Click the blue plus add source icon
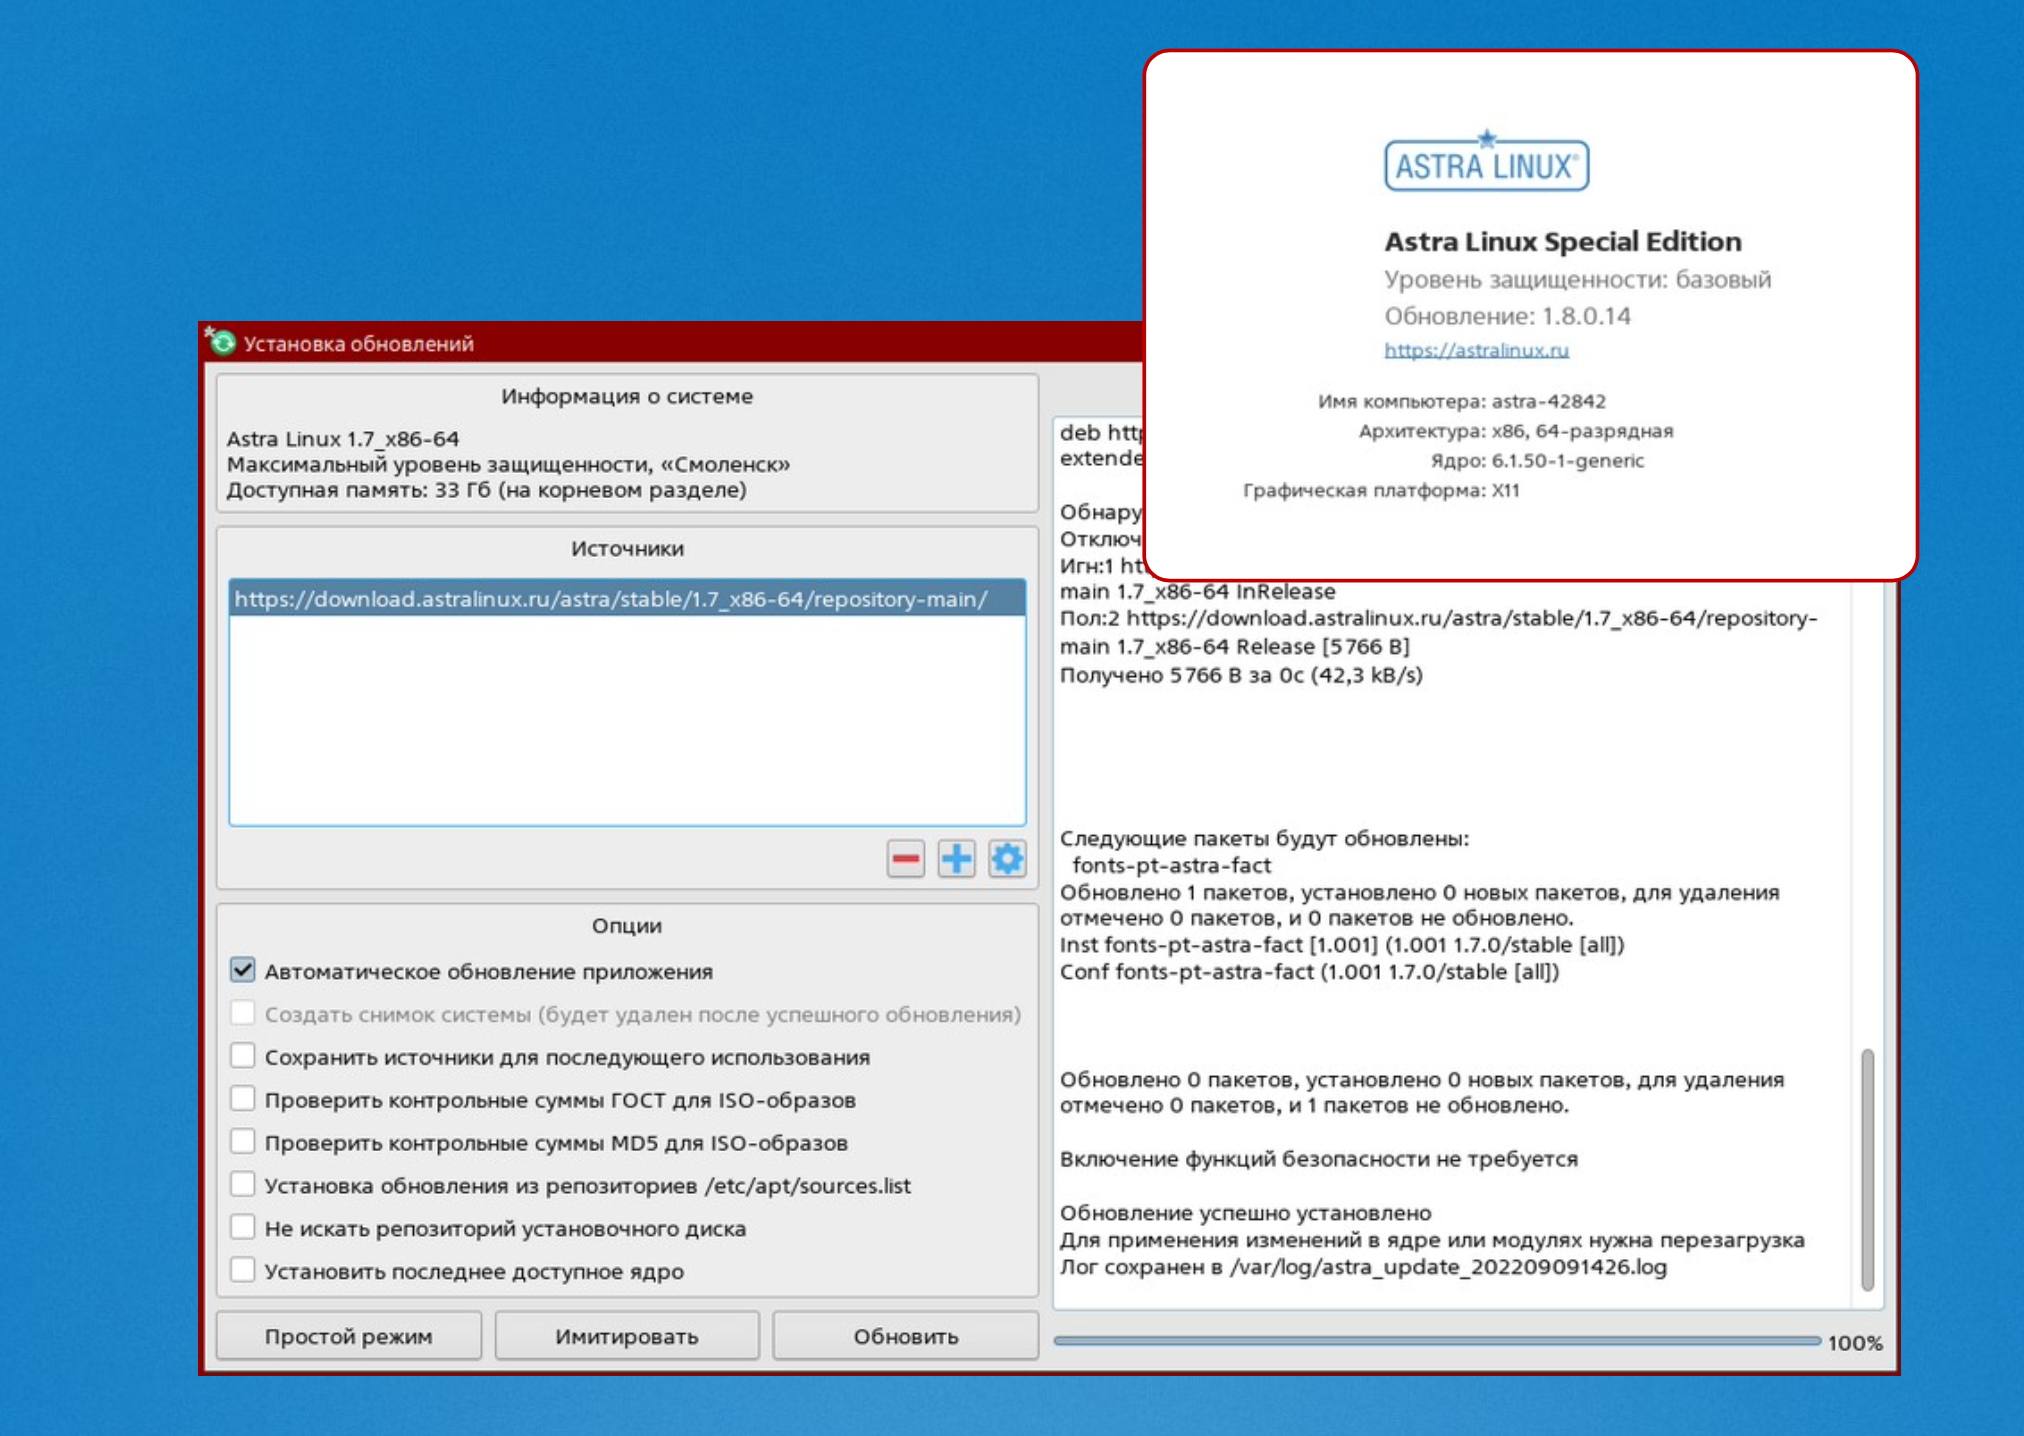The height and width of the screenshot is (1436, 2024). [x=956, y=858]
